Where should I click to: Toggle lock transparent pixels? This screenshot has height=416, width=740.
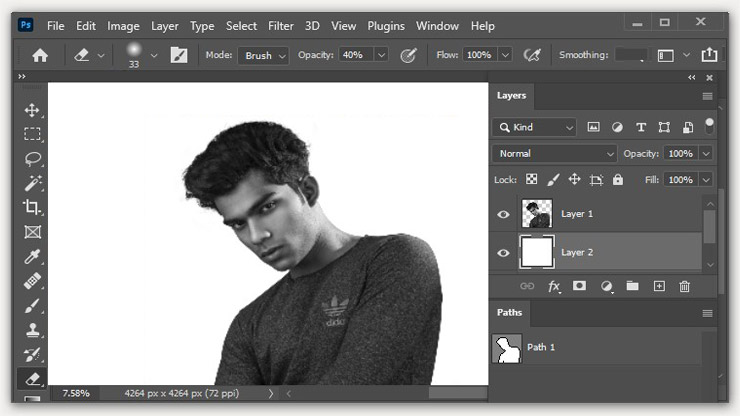click(x=531, y=180)
